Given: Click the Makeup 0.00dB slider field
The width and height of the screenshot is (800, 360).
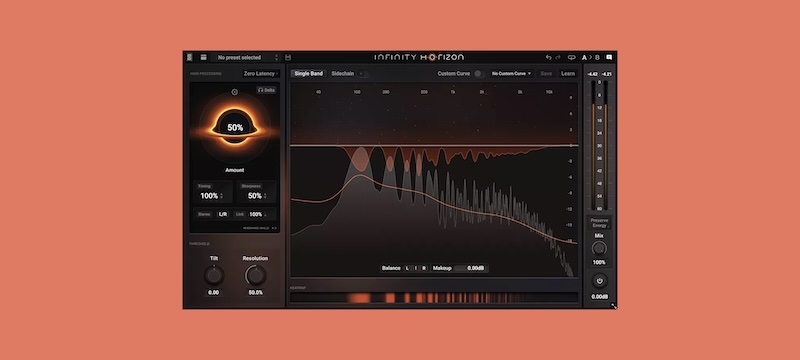Looking at the screenshot, I should pyautogui.click(x=470, y=268).
